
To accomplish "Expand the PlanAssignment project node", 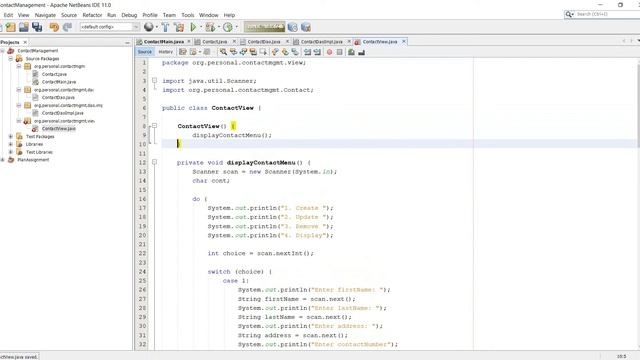I will coord(3,160).
